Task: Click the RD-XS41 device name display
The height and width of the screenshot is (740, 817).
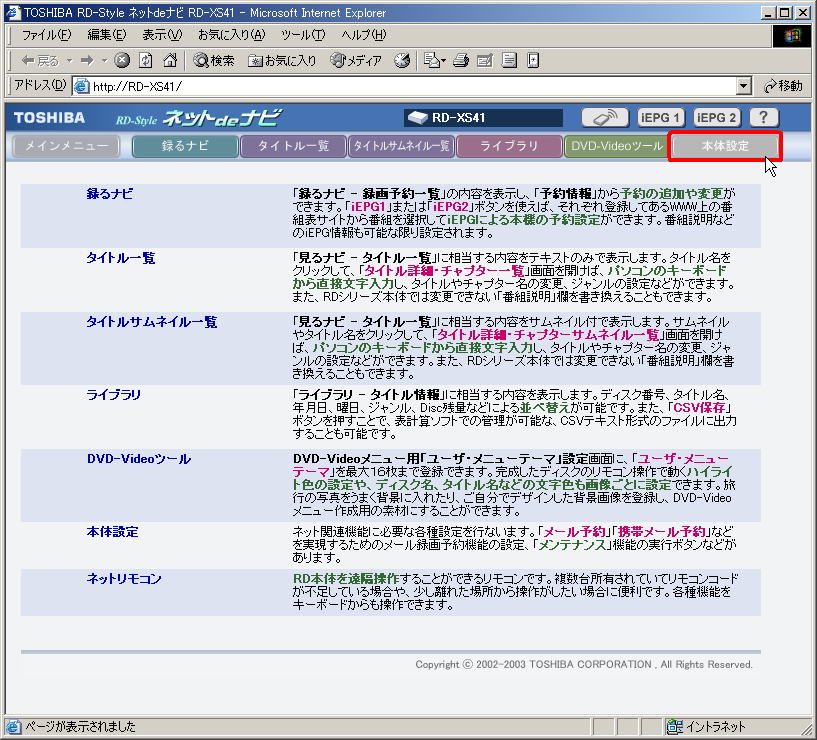Action: pyautogui.click(x=483, y=118)
